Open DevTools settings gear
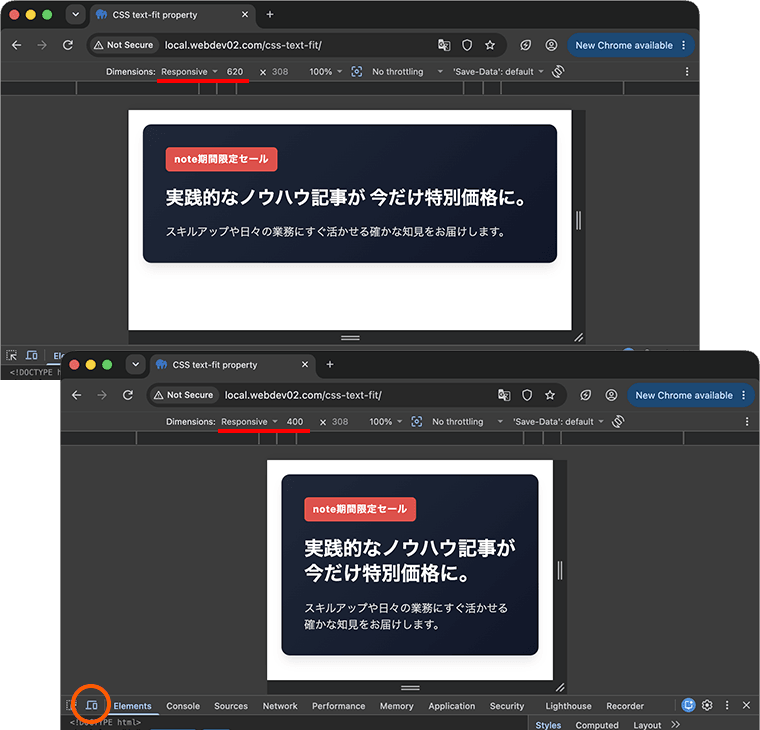Viewport: 760px width, 730px height. coord(707,705)
